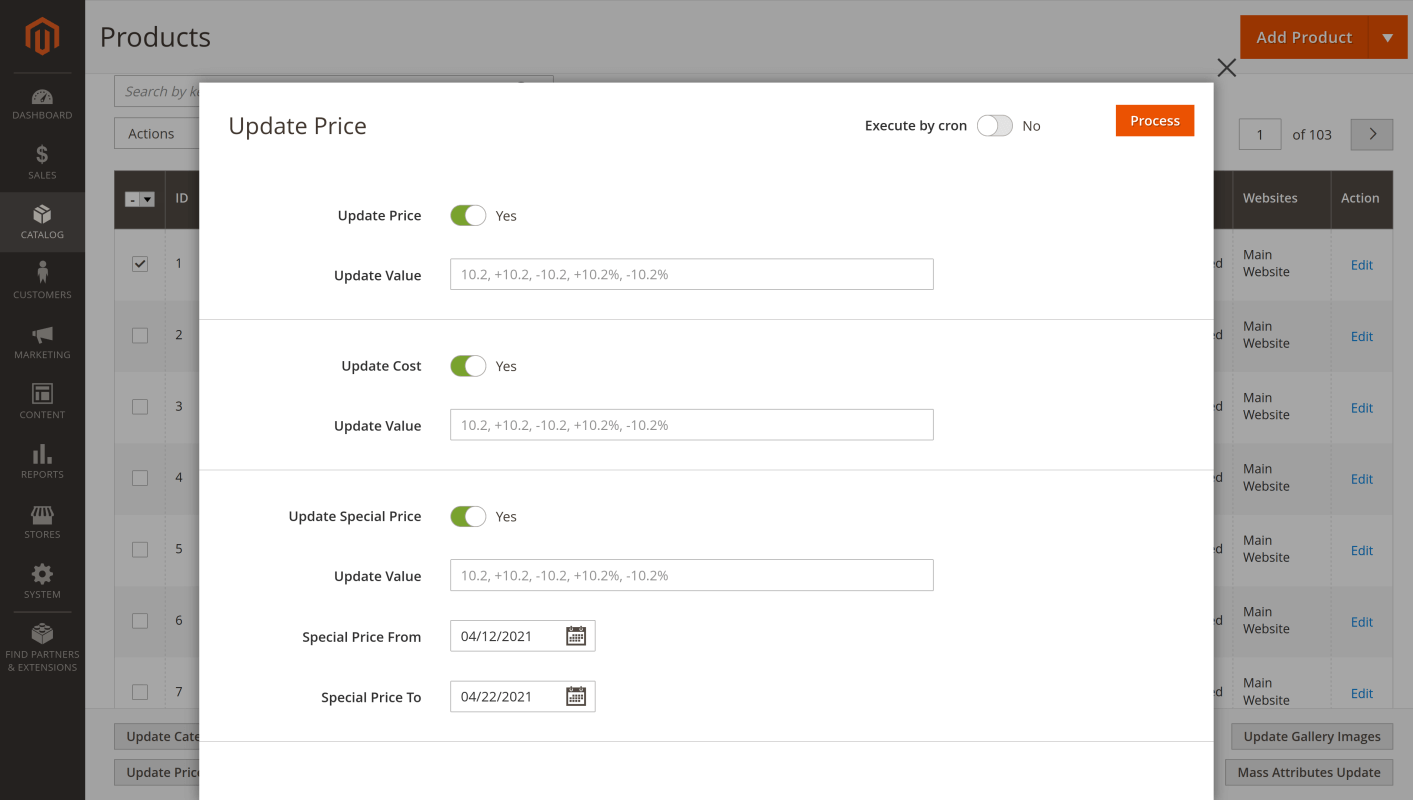The width and height of the screenshot is (1413, 800).
Task: Toggle Execute by cron on
Action: 994,125
